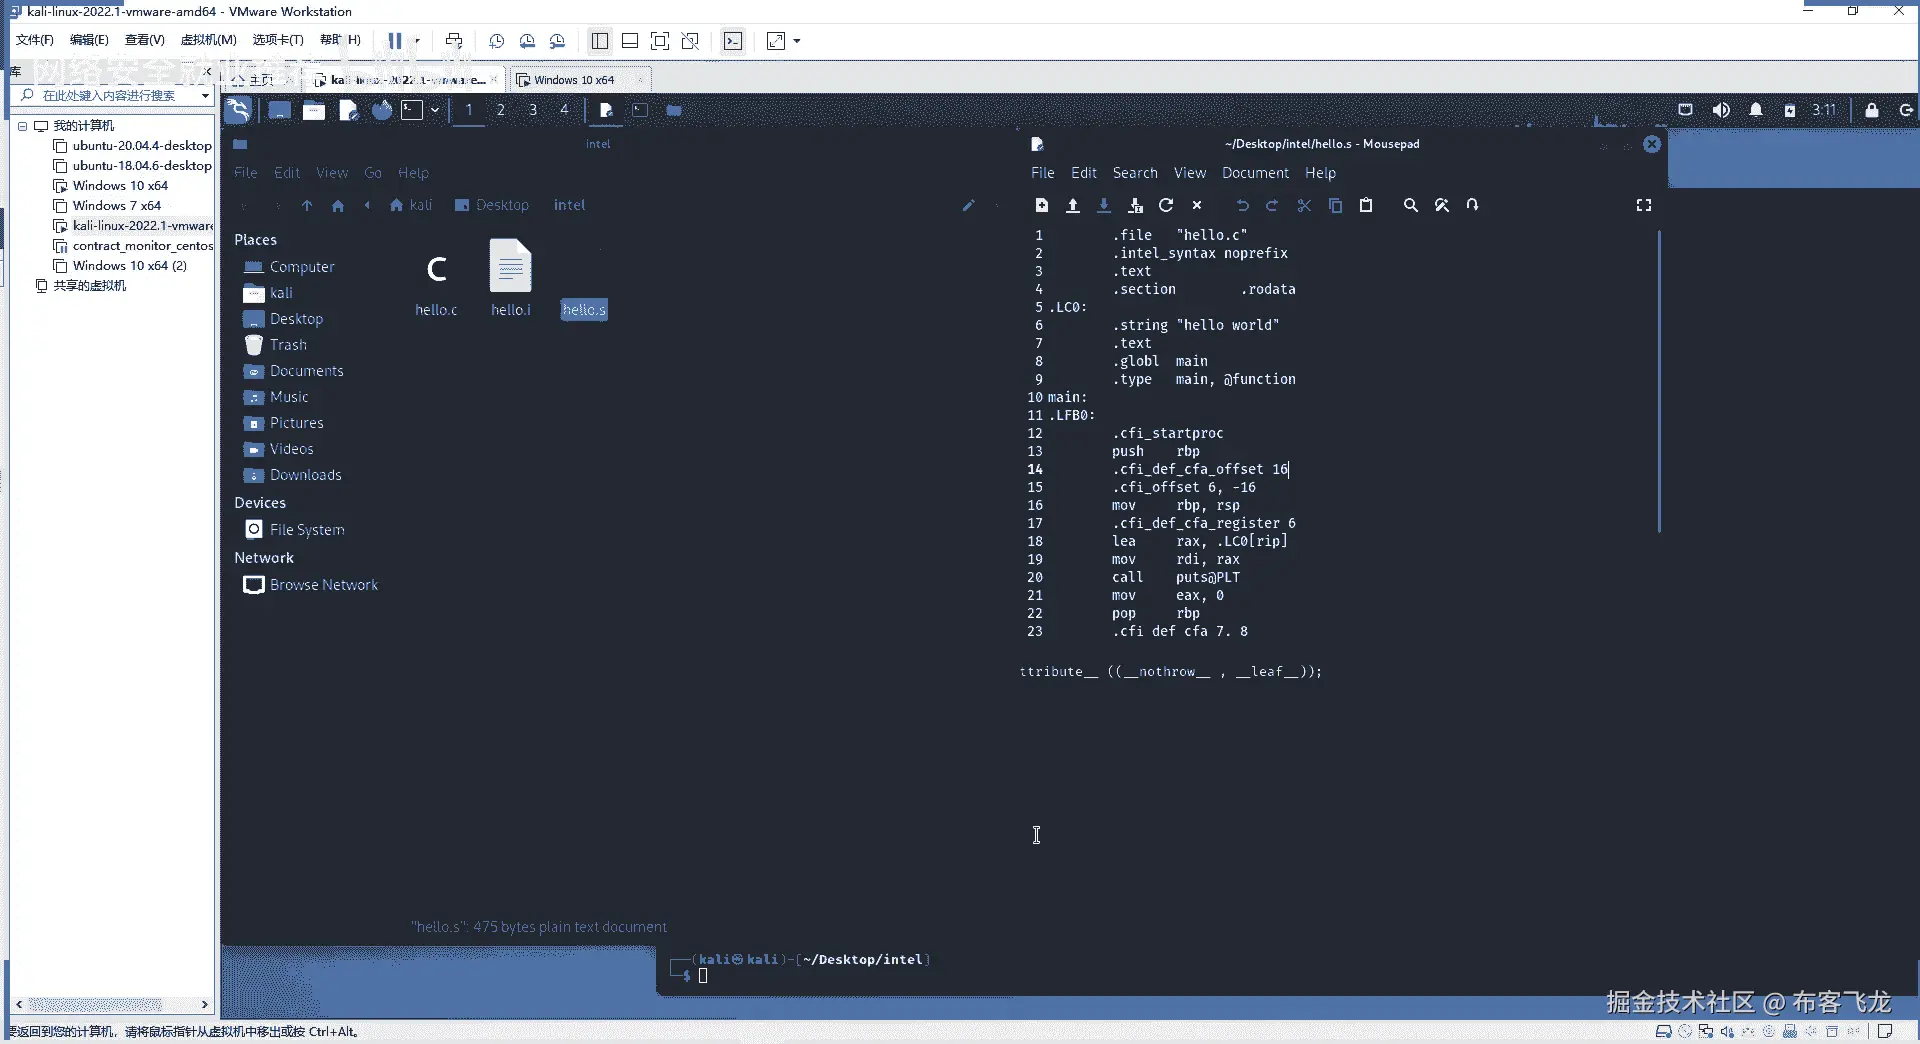Click find and replace icon
This screenshot has height=1044, width=1920.
(1441, 205)
